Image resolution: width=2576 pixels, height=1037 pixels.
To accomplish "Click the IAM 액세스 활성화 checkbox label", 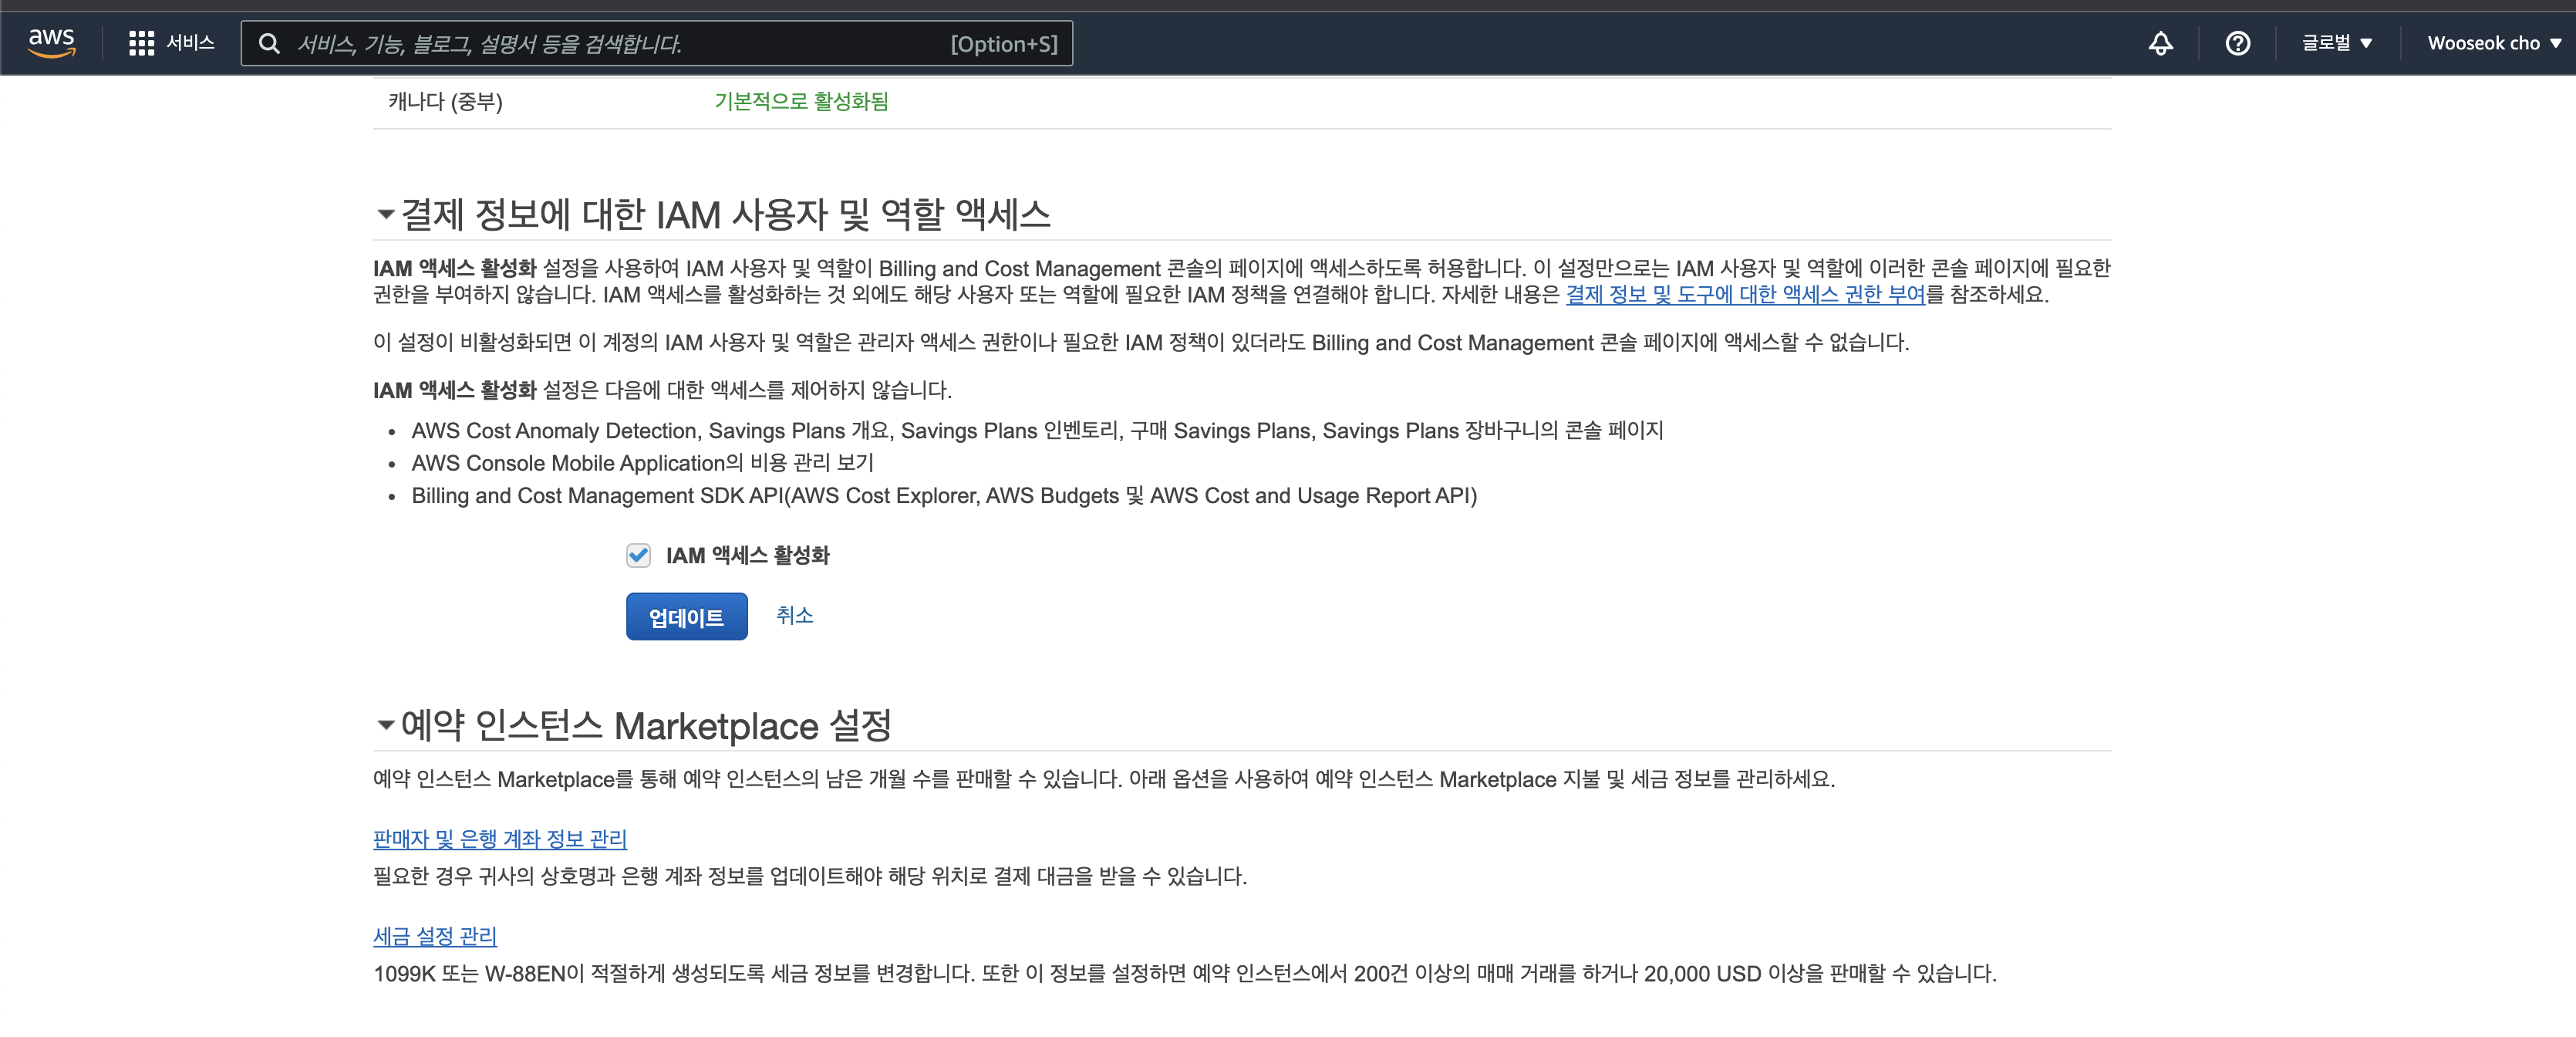I will point(747,555).
